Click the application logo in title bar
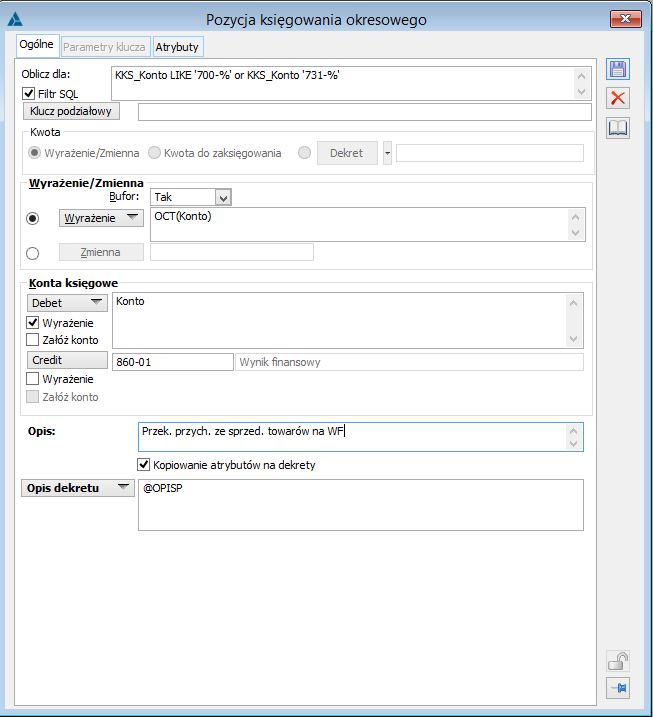 (15, 19)
